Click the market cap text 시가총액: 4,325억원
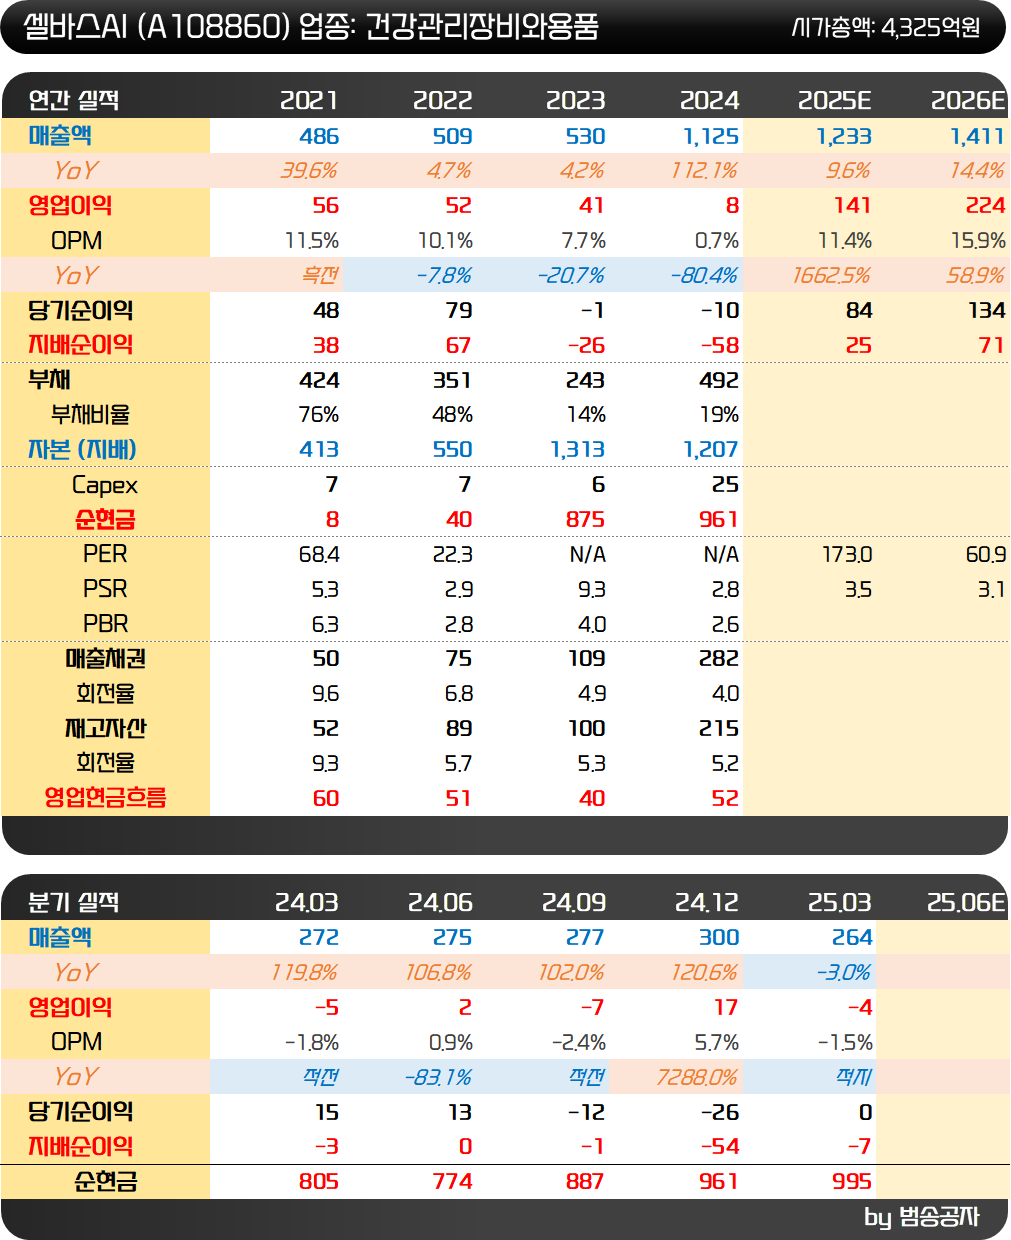1011x1240 pixels. pyautogui.click(x=886, y=27)
